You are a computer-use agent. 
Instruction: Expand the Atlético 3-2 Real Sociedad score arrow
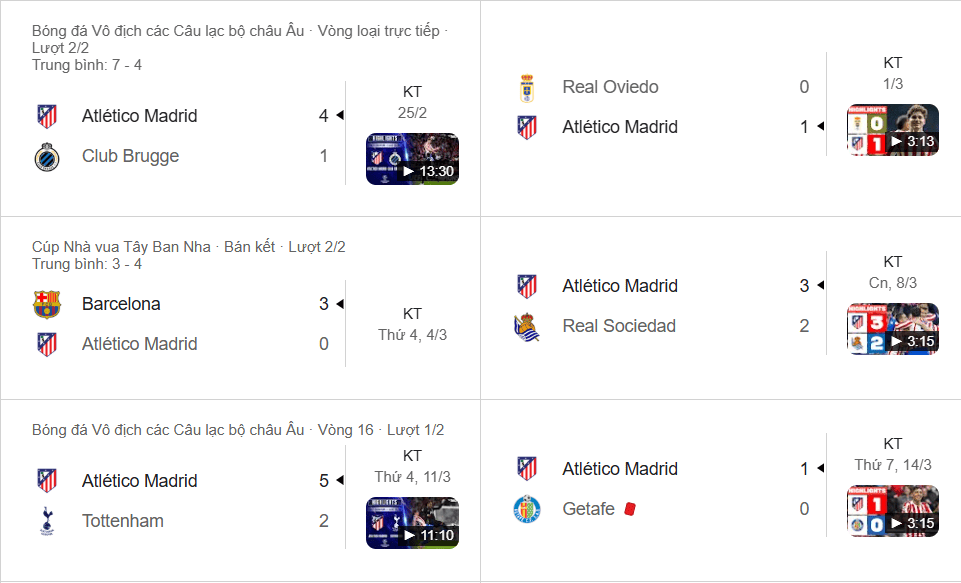(x=821, y=285)
